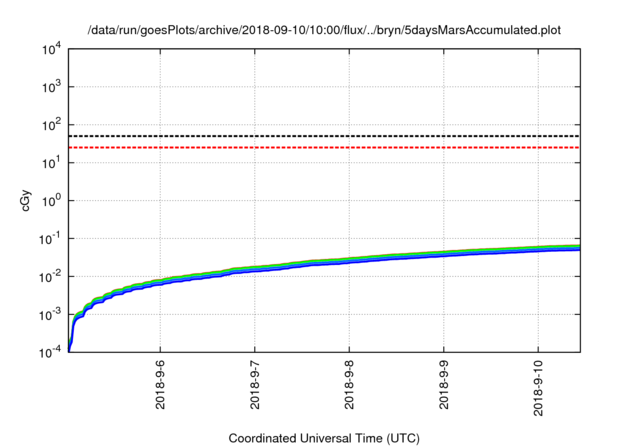640x448 pixels.
Task: Click the 2018-9-10 date tick label
Action: point(538,387)
